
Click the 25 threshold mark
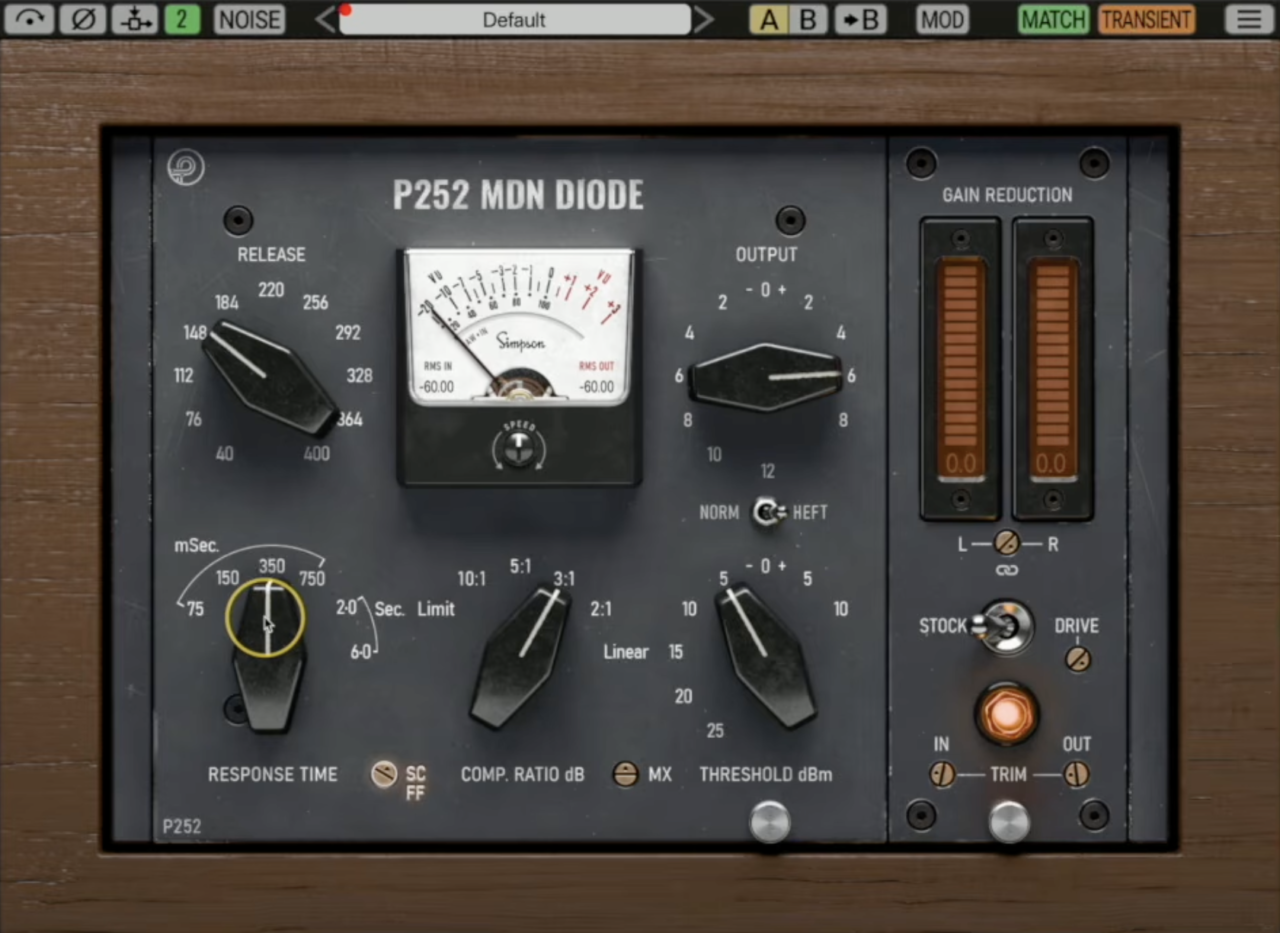[x=715, y=731]
